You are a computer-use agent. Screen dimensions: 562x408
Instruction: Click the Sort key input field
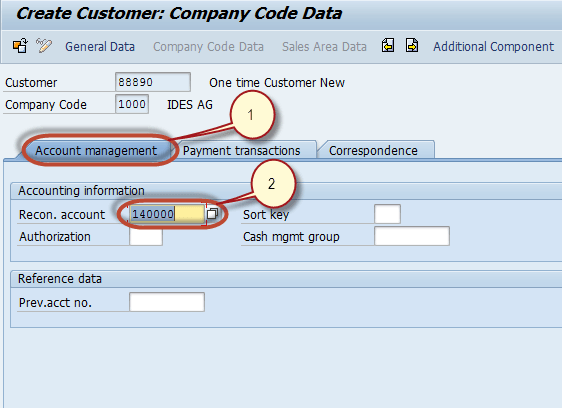pyautogui.click(x=387, y=214)
